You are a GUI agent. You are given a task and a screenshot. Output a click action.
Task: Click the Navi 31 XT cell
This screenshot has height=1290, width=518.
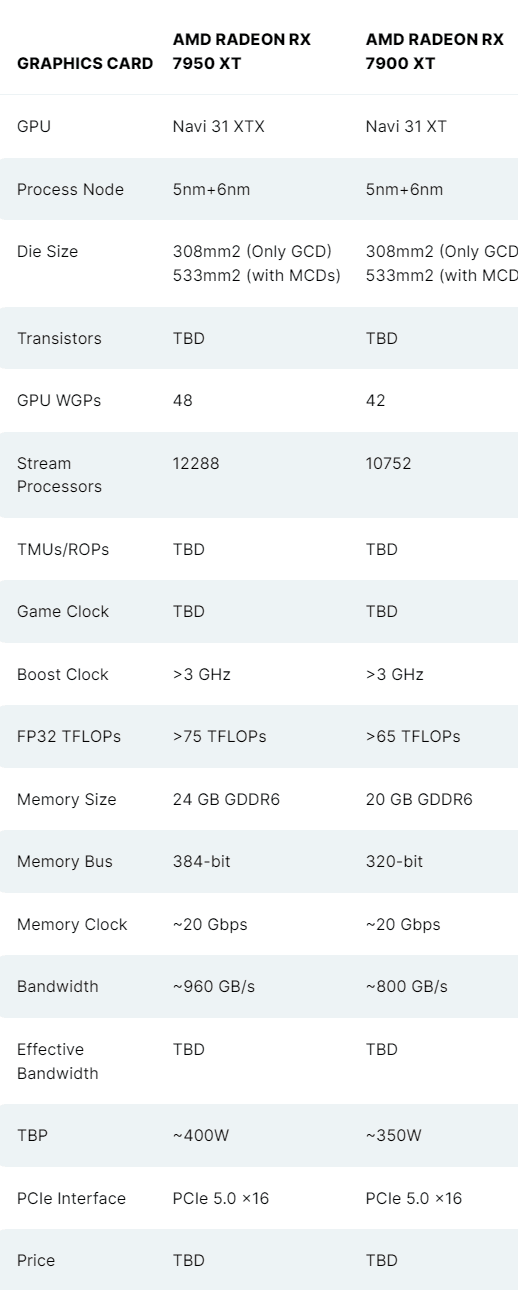coord(407,127)
